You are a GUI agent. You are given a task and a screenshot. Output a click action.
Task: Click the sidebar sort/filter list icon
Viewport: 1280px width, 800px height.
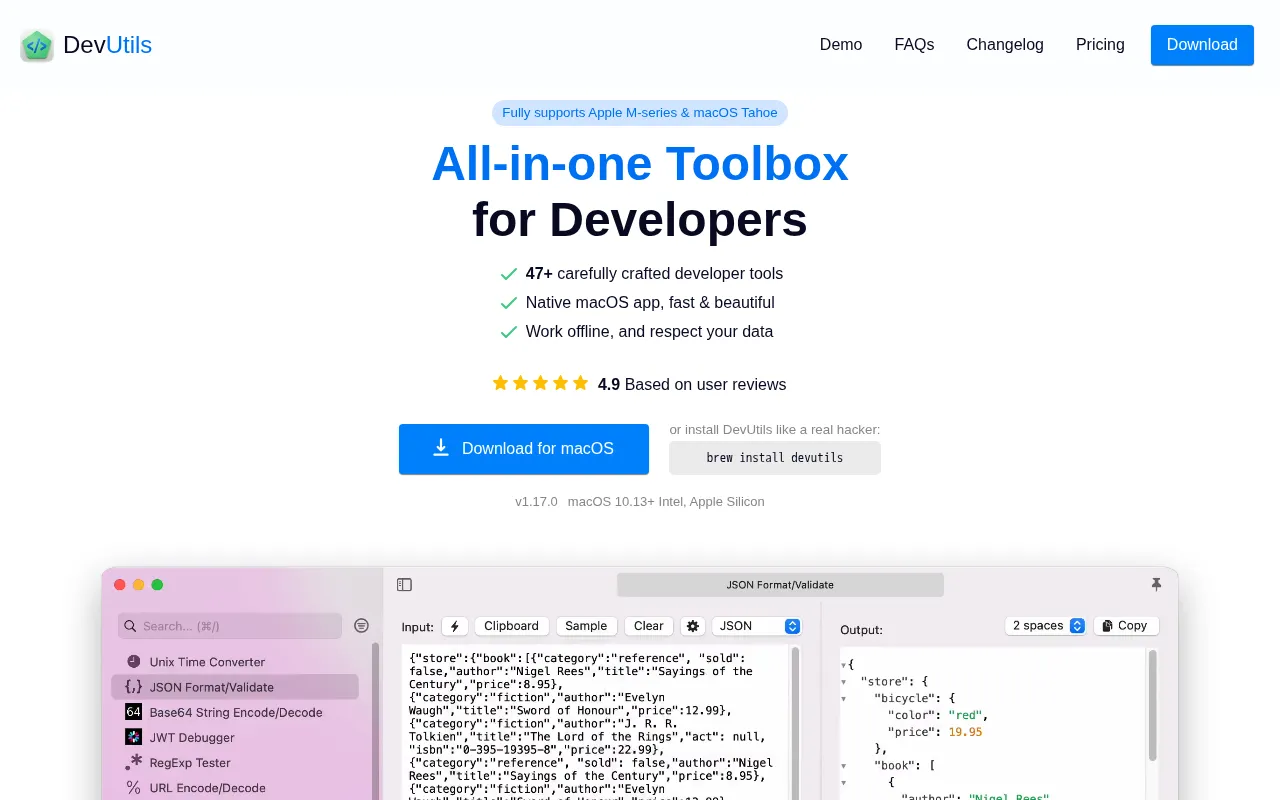coord(361,626)
